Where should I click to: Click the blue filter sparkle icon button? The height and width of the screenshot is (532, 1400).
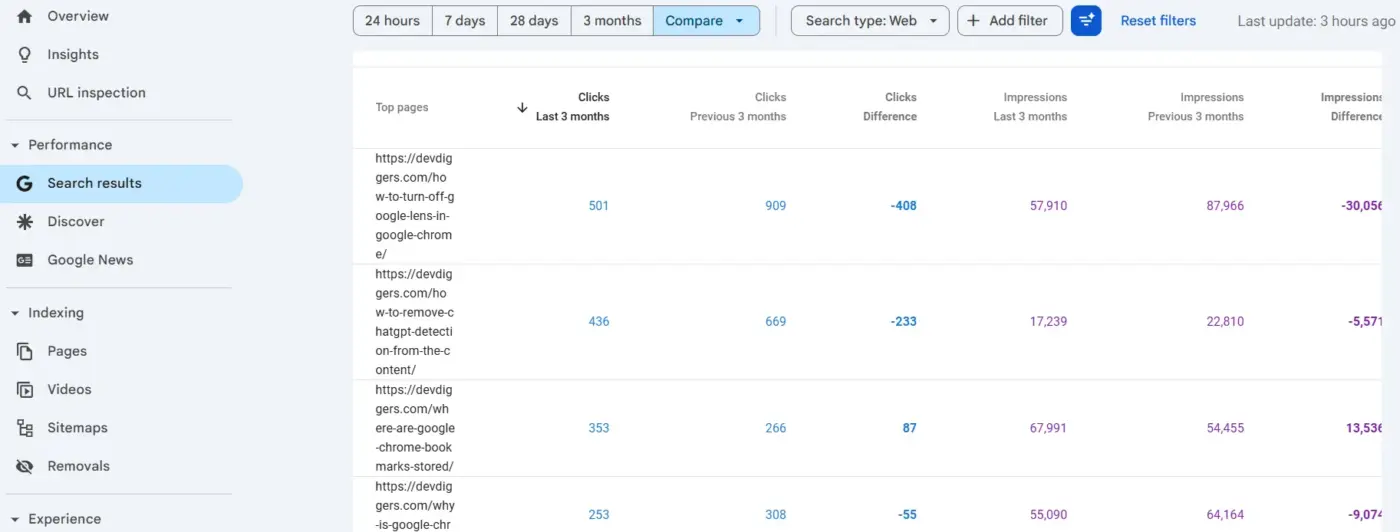tap(1086, 20)
